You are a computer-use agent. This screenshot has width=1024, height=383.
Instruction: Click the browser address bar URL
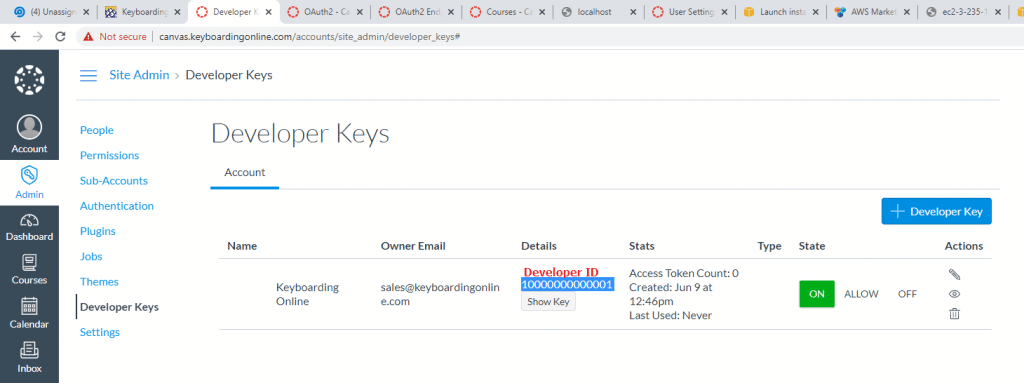coord(310,37)
